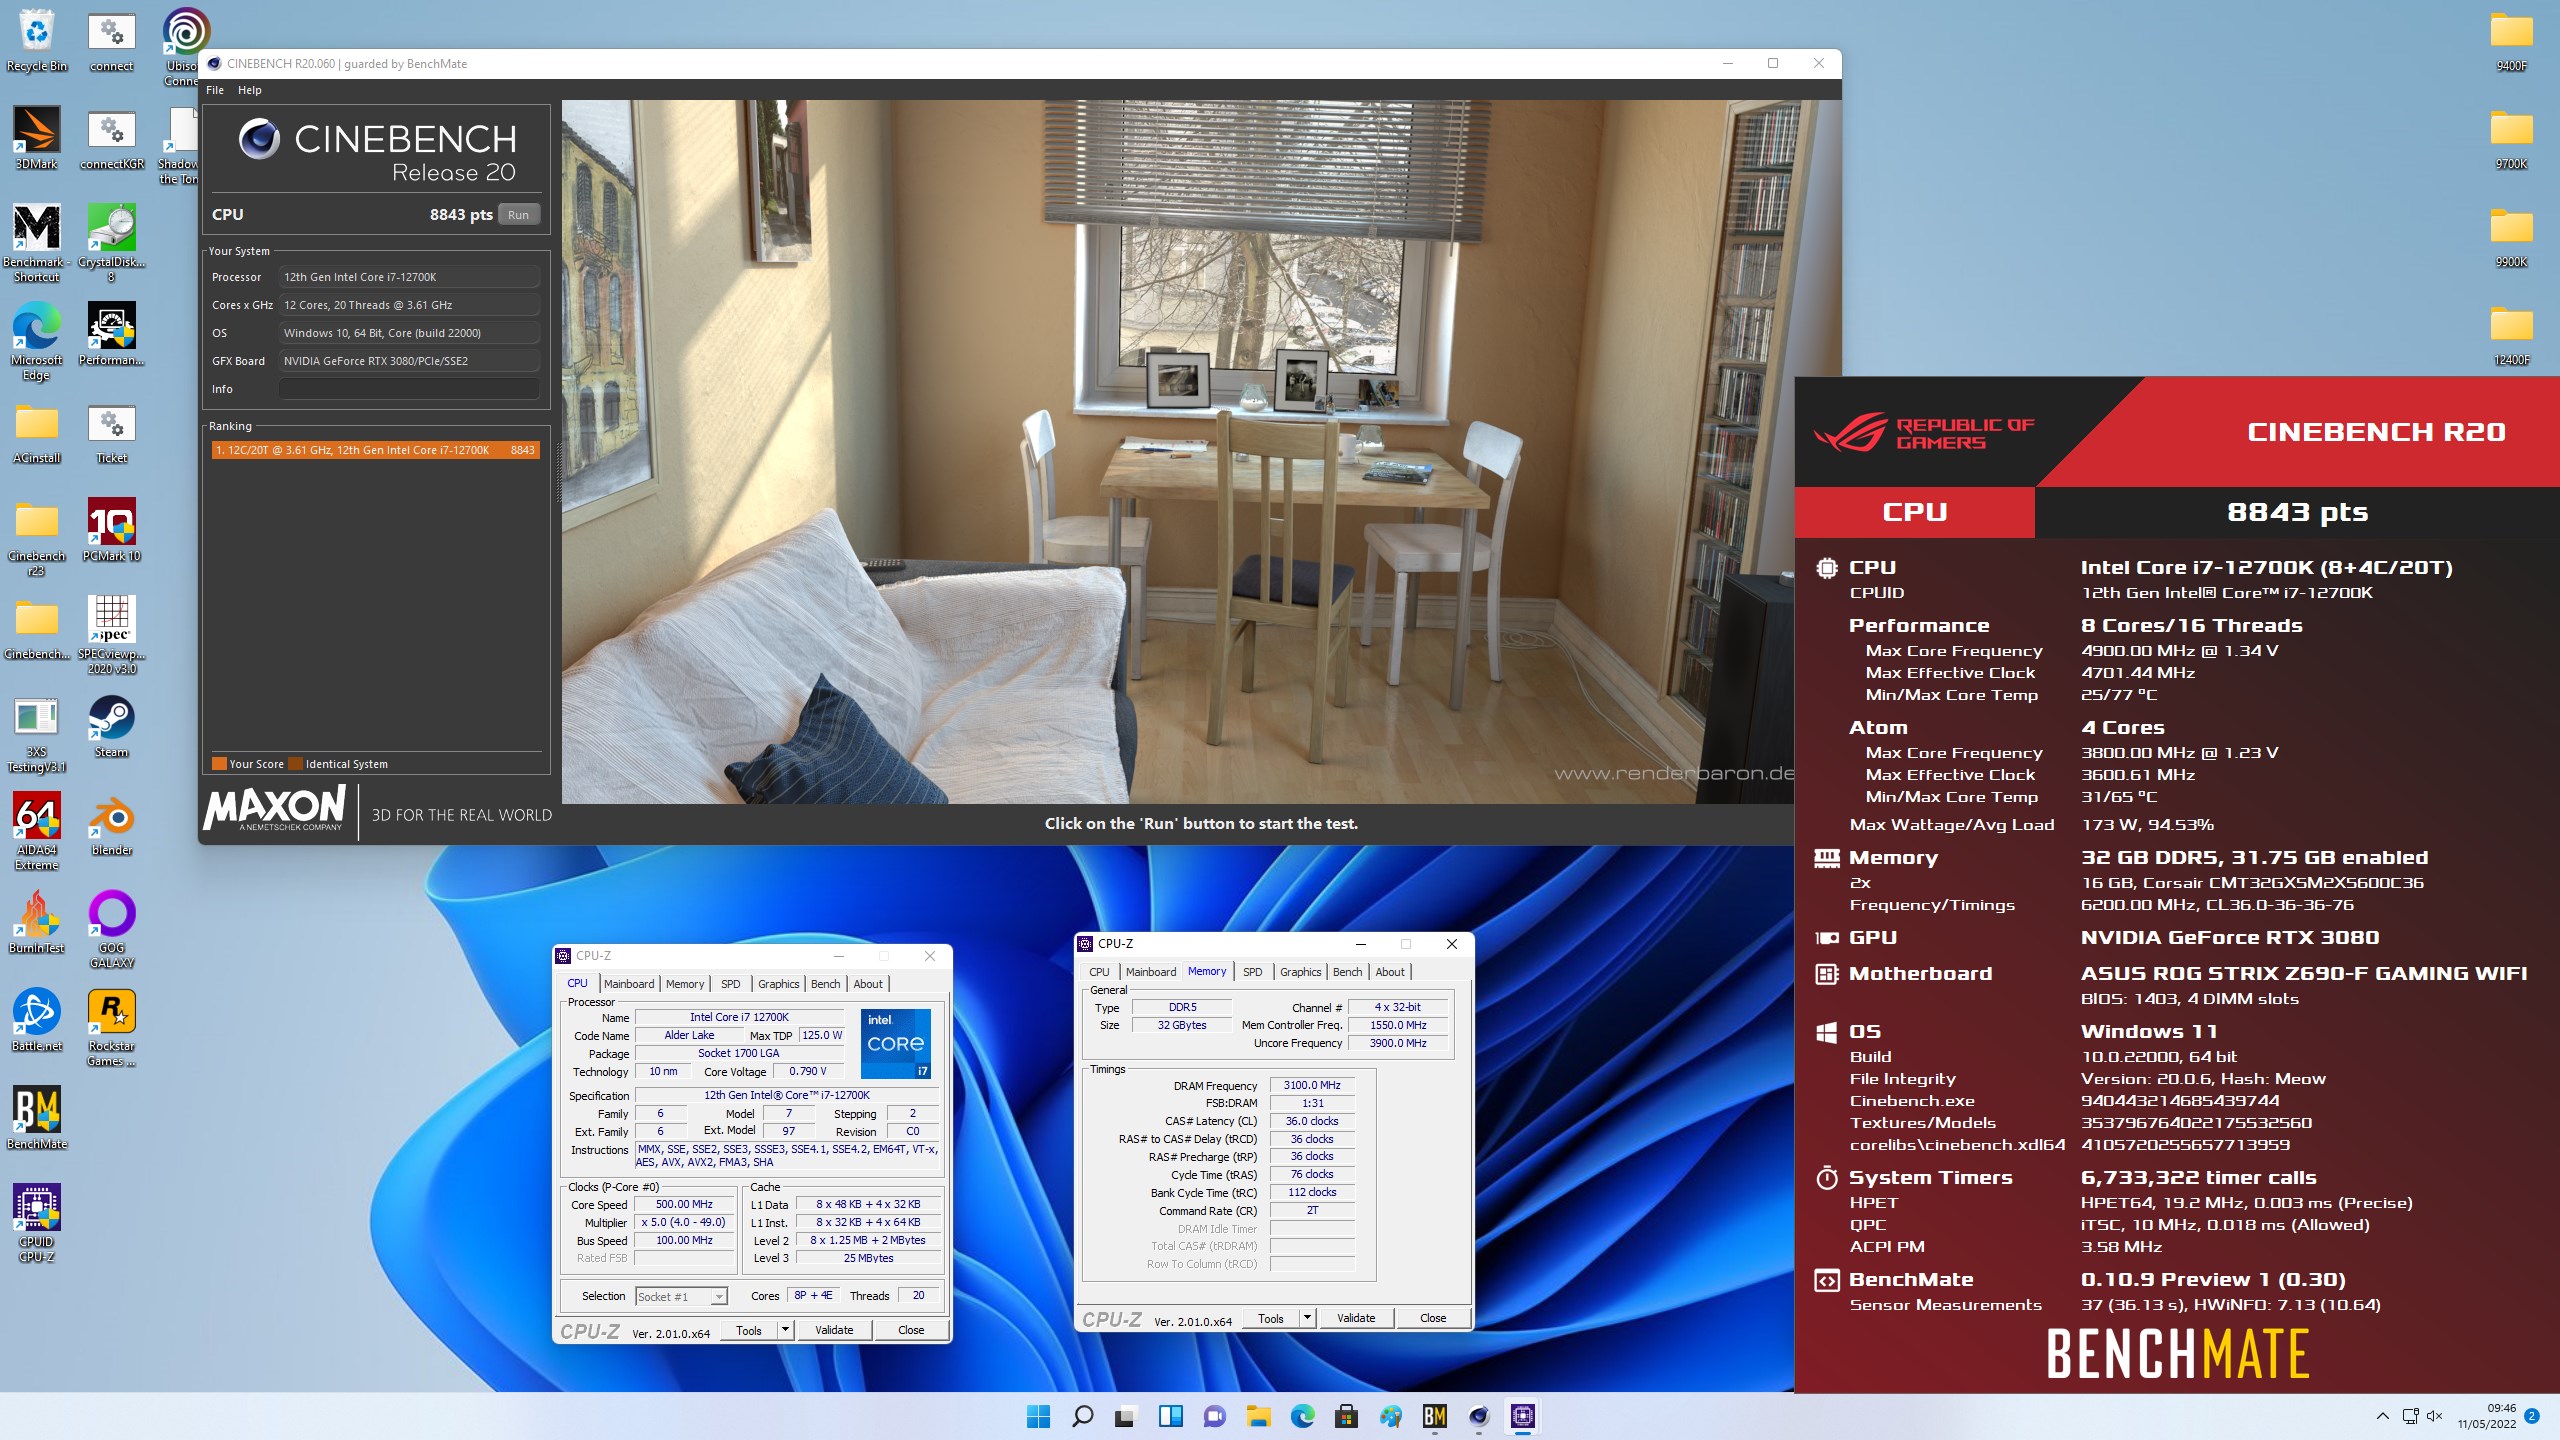Open BenchMate desktop shortcut

pos(37,1118)
